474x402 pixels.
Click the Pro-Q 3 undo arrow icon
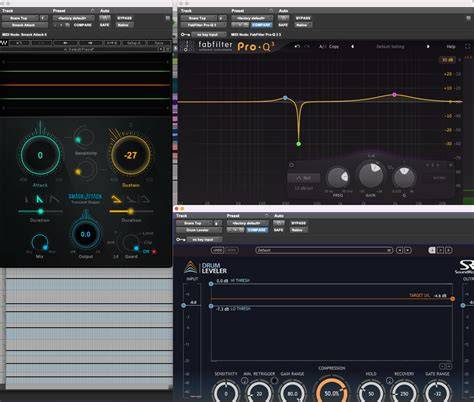coord(297,46)
